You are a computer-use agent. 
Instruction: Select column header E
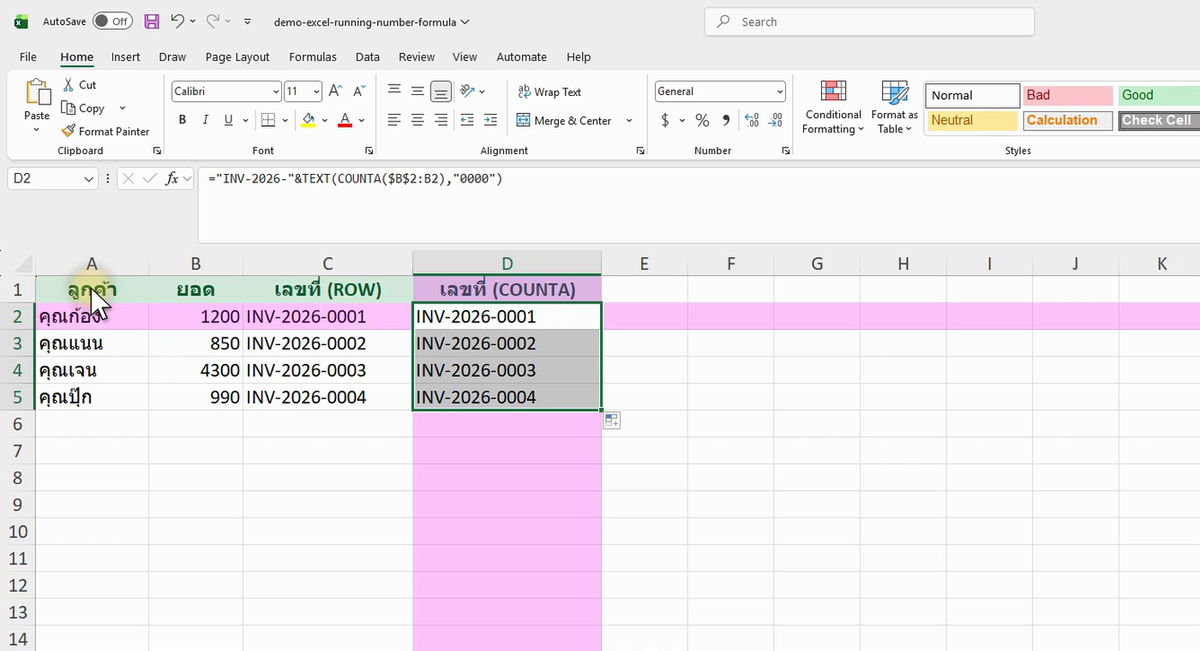tap(644, 264)
